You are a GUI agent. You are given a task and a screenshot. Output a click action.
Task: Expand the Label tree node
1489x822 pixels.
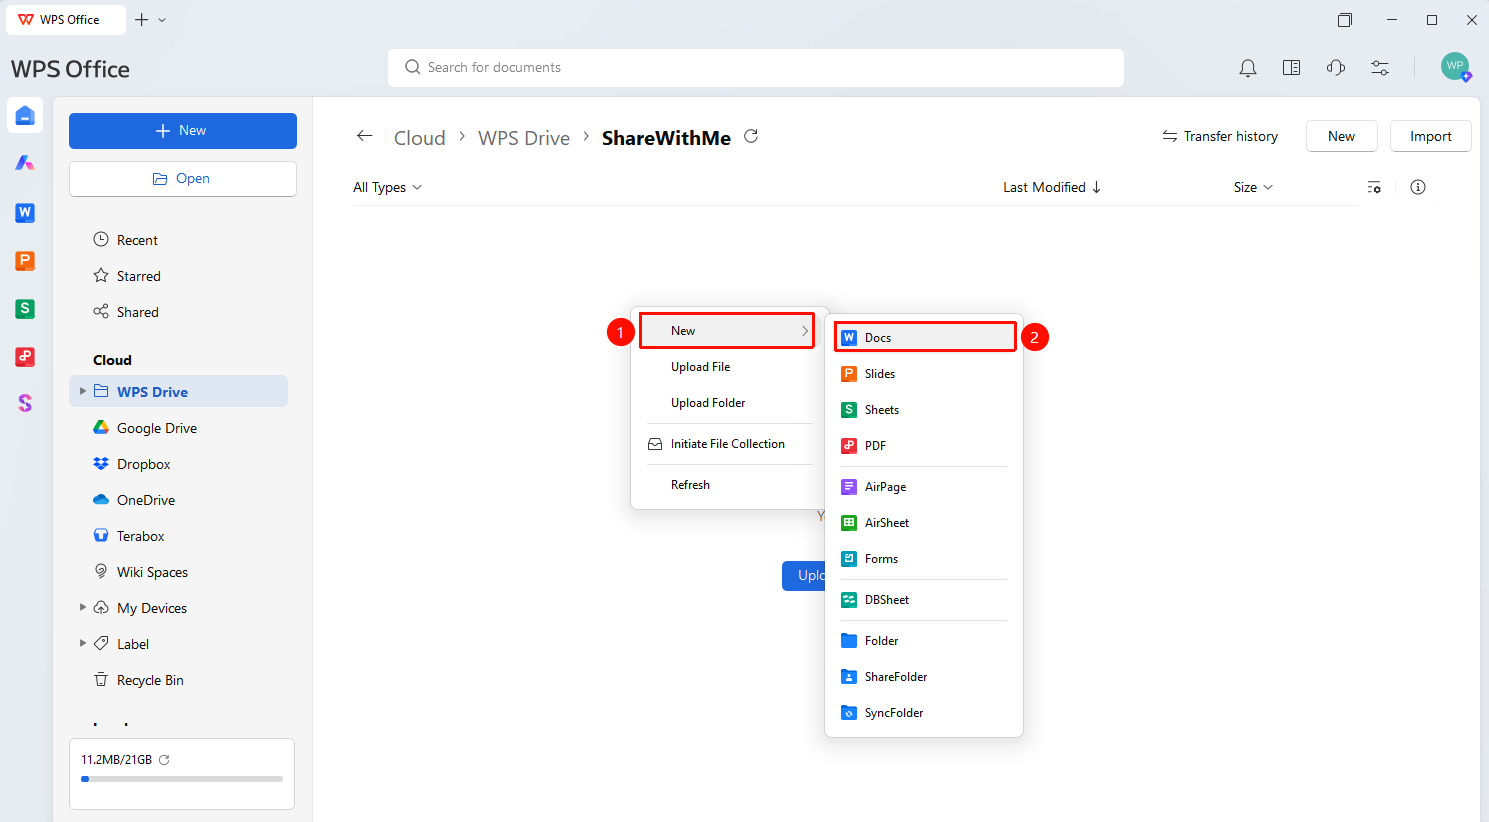tap(83, 643)
